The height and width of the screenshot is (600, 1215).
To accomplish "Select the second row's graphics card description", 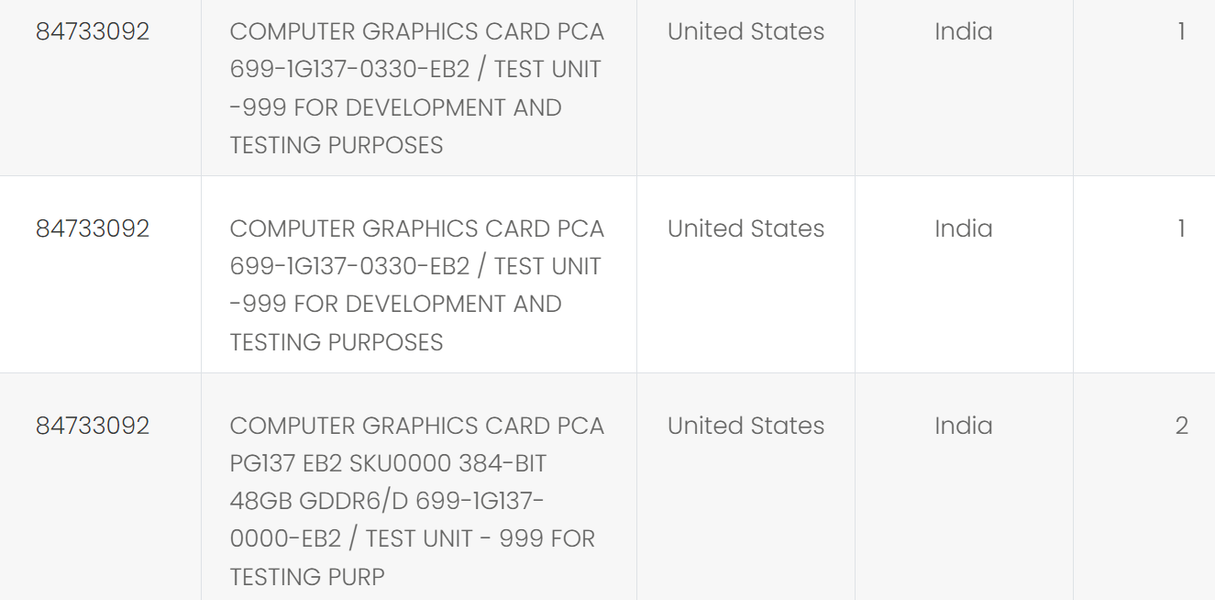I will coord(416,285).
